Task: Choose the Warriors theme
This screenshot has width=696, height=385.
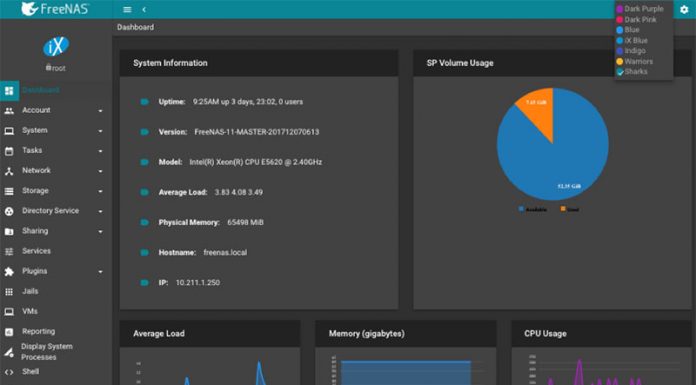Action: pos(635,61)
